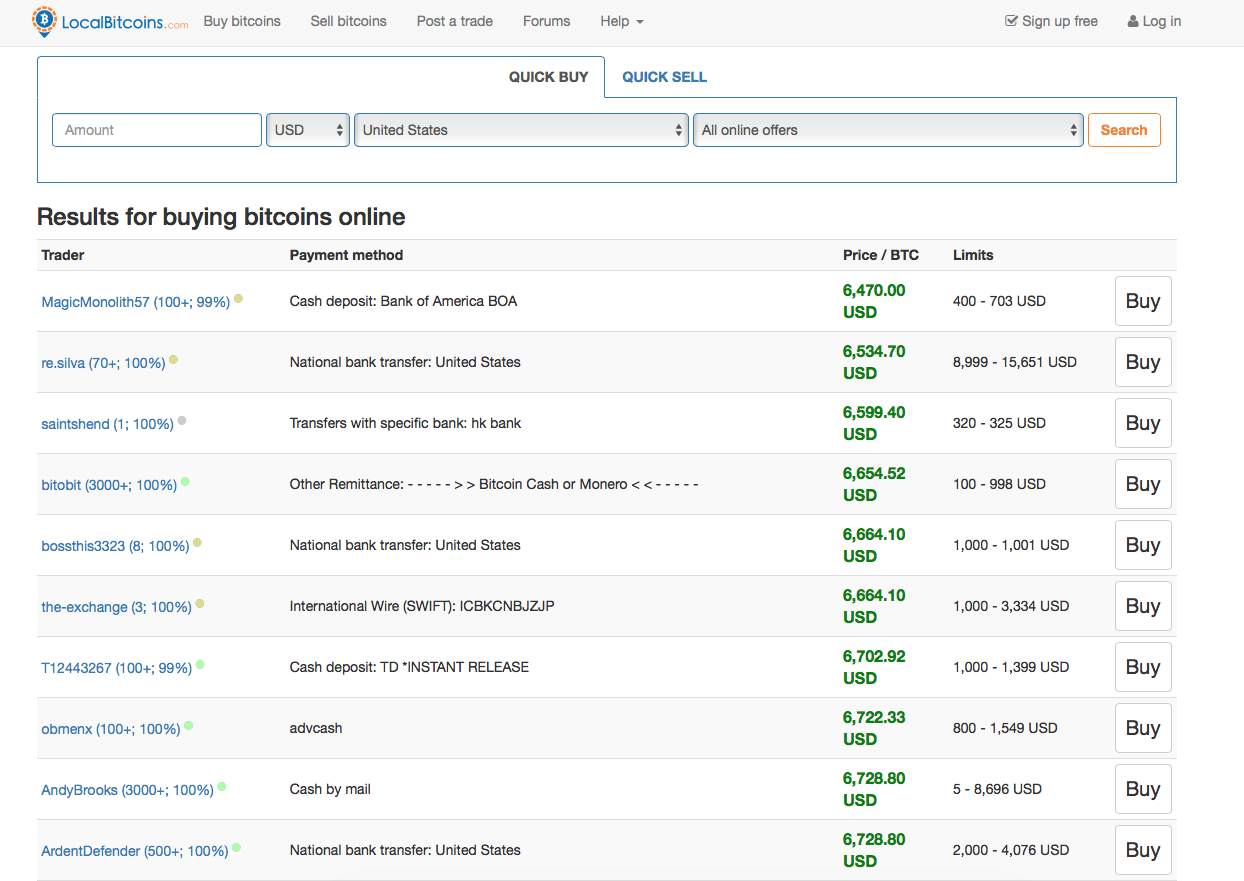Click AndyBrooks's green status dot
The height and width of the screenshot is (881, 1244).
tap(221, 787)
